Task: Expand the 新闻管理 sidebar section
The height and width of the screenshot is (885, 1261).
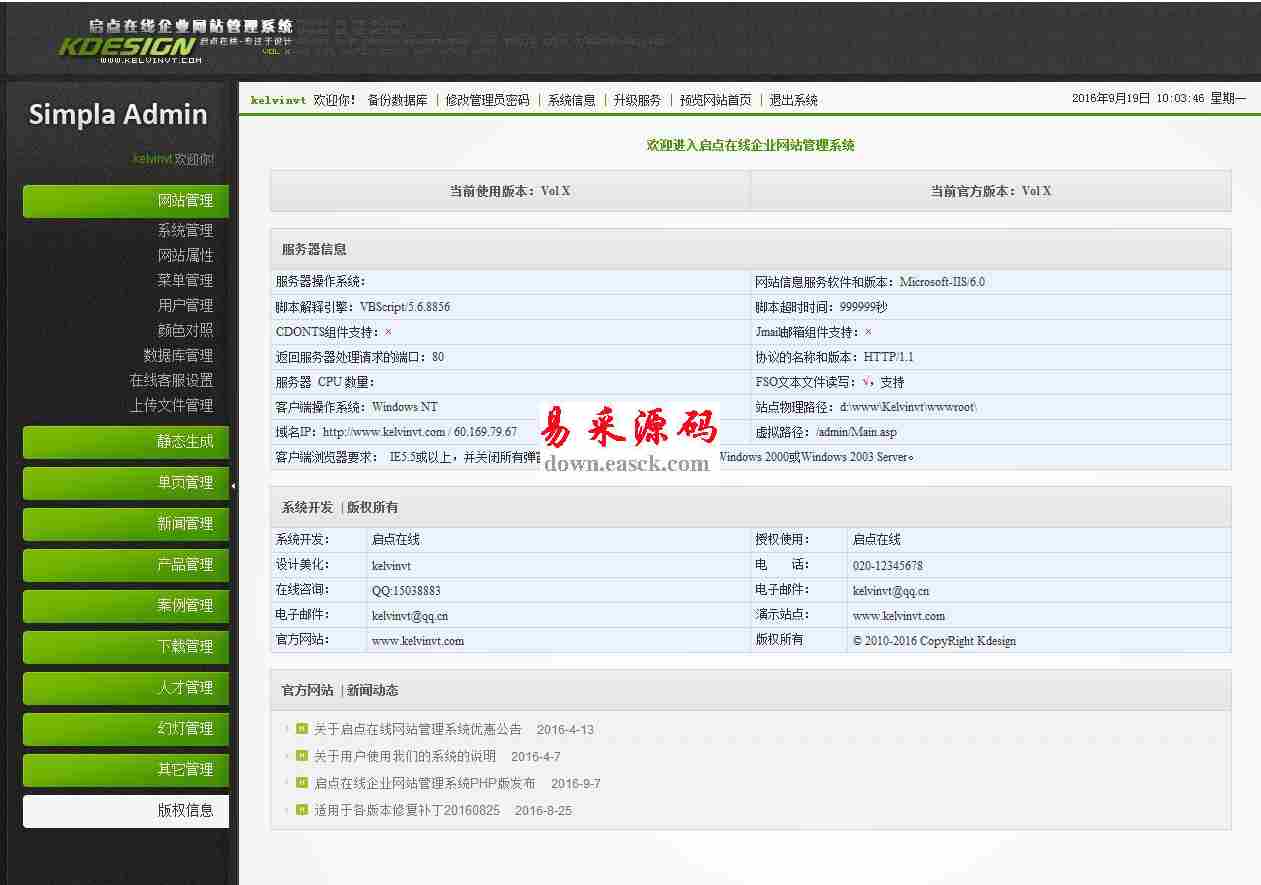Action: point(126,524)
